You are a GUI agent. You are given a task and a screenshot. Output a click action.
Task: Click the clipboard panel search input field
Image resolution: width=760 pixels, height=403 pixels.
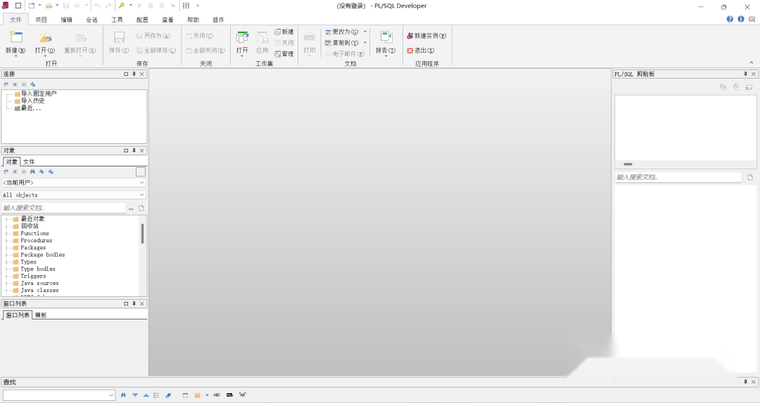[x=678, y=177]
